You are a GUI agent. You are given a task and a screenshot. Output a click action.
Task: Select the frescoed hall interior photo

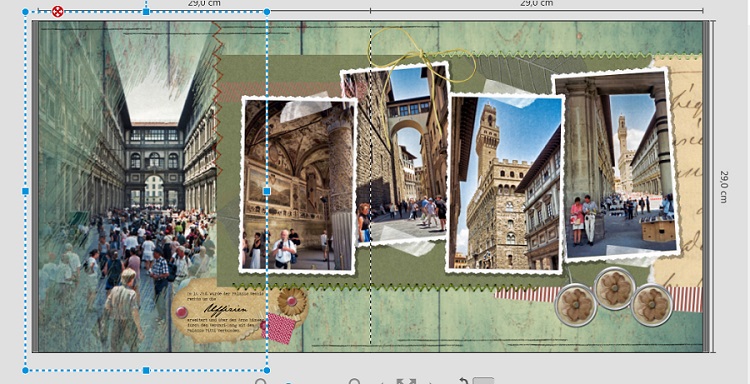299,185
